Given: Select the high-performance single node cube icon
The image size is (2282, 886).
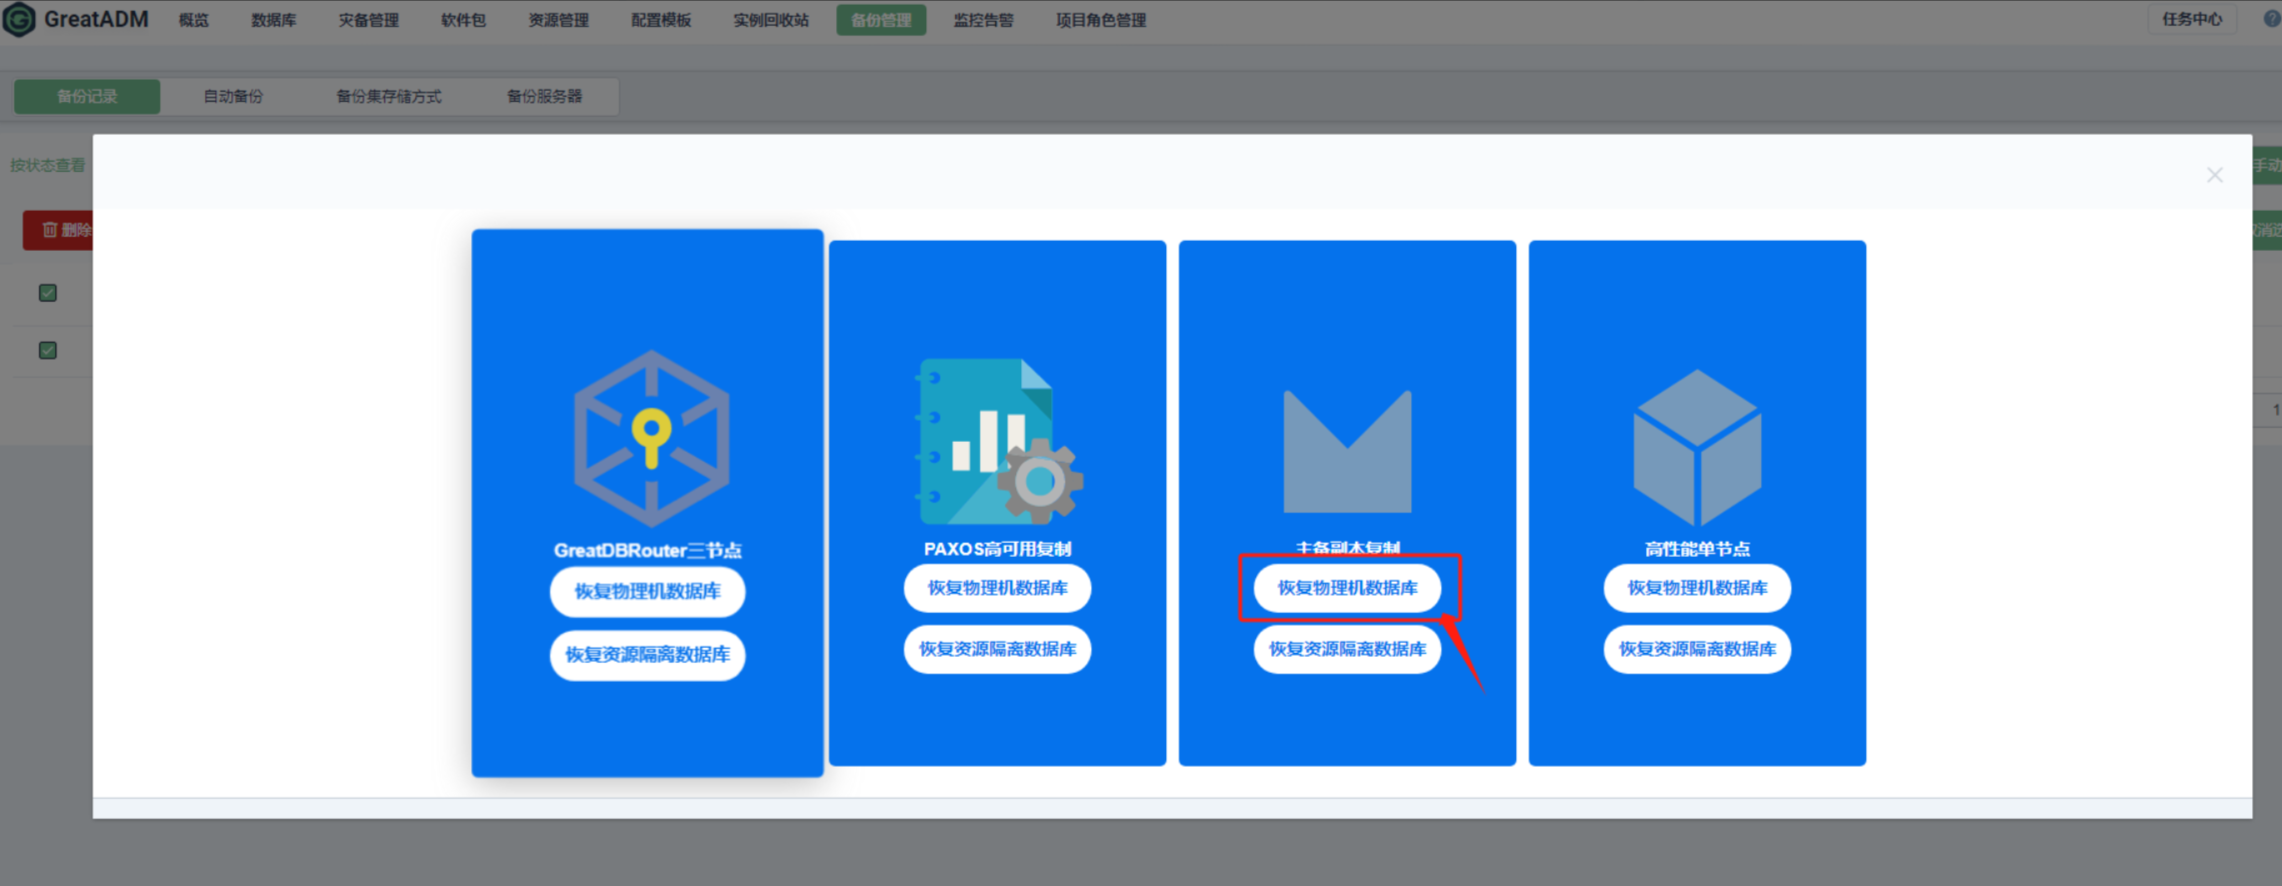Looking at the screenshot, I should point(1697,447).
